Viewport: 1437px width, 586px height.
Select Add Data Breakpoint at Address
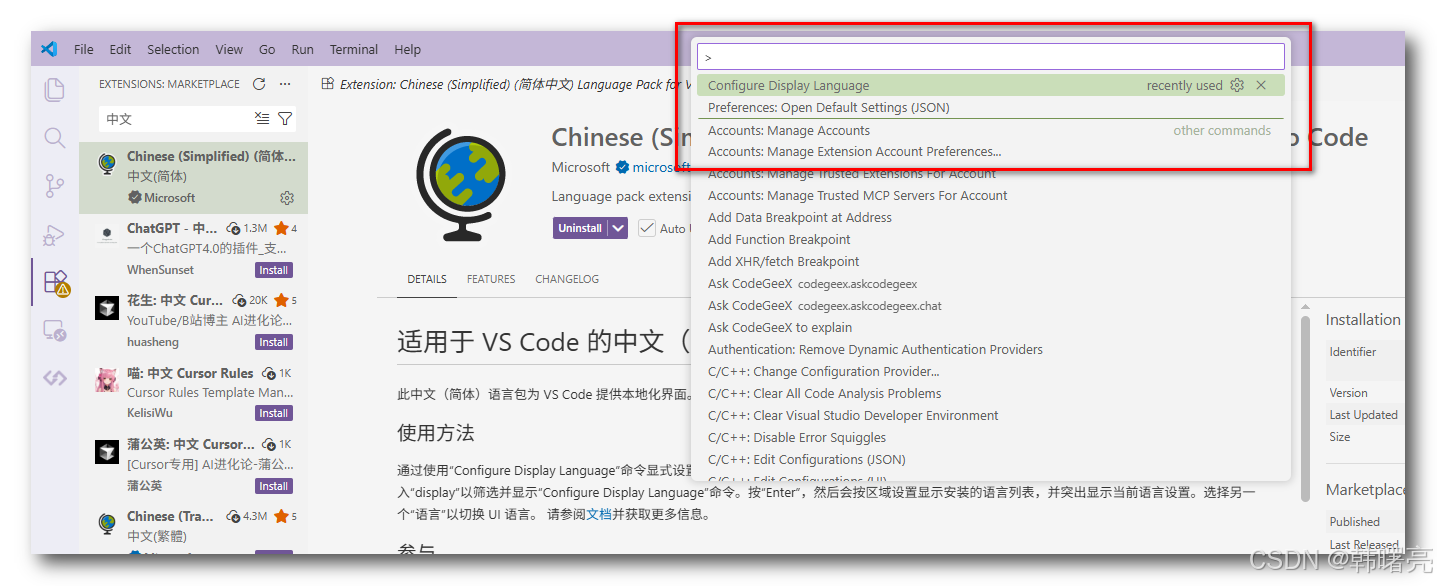point(990,218)
